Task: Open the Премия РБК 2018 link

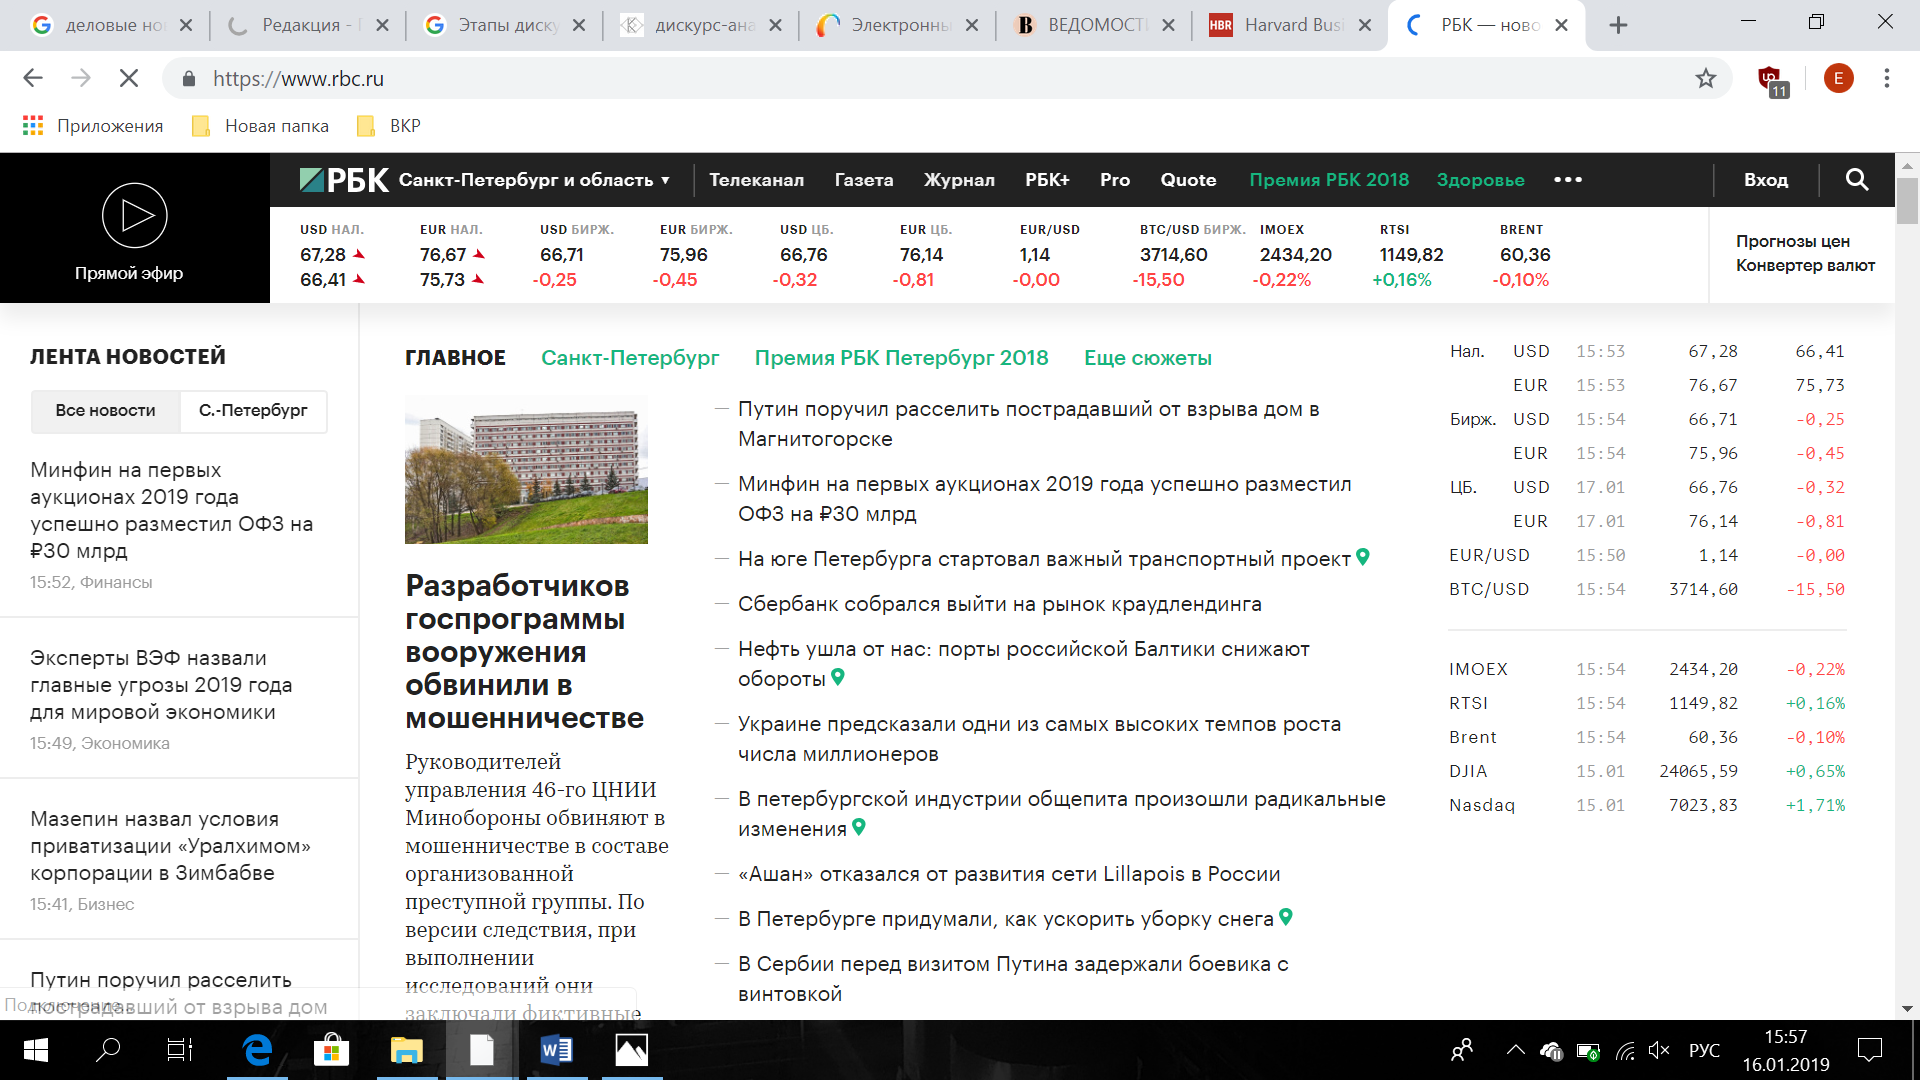Action: (x=1329, y=180)
